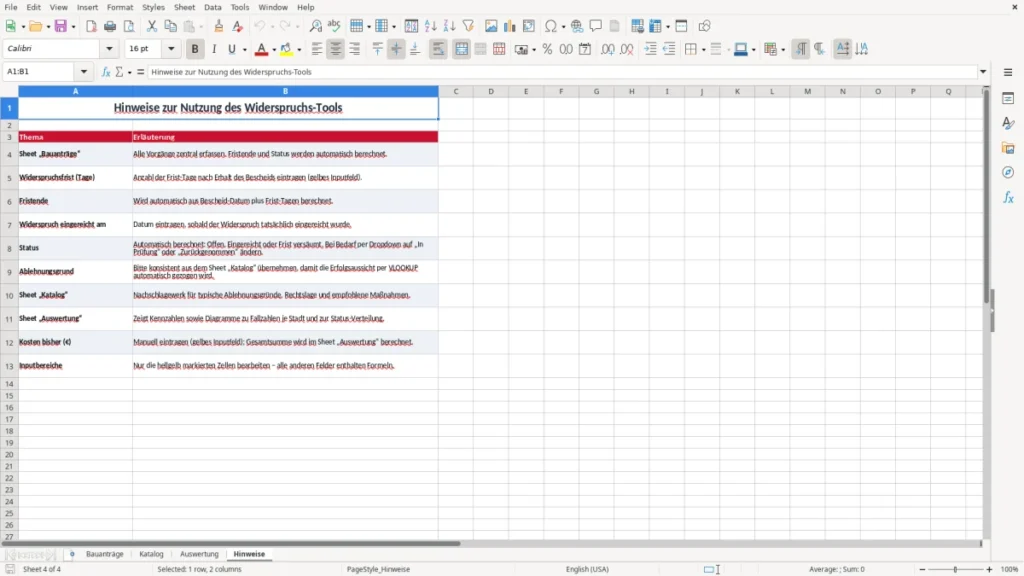Increase indent icon
This screenshot has width=1024, height=576.
[650, 49]
